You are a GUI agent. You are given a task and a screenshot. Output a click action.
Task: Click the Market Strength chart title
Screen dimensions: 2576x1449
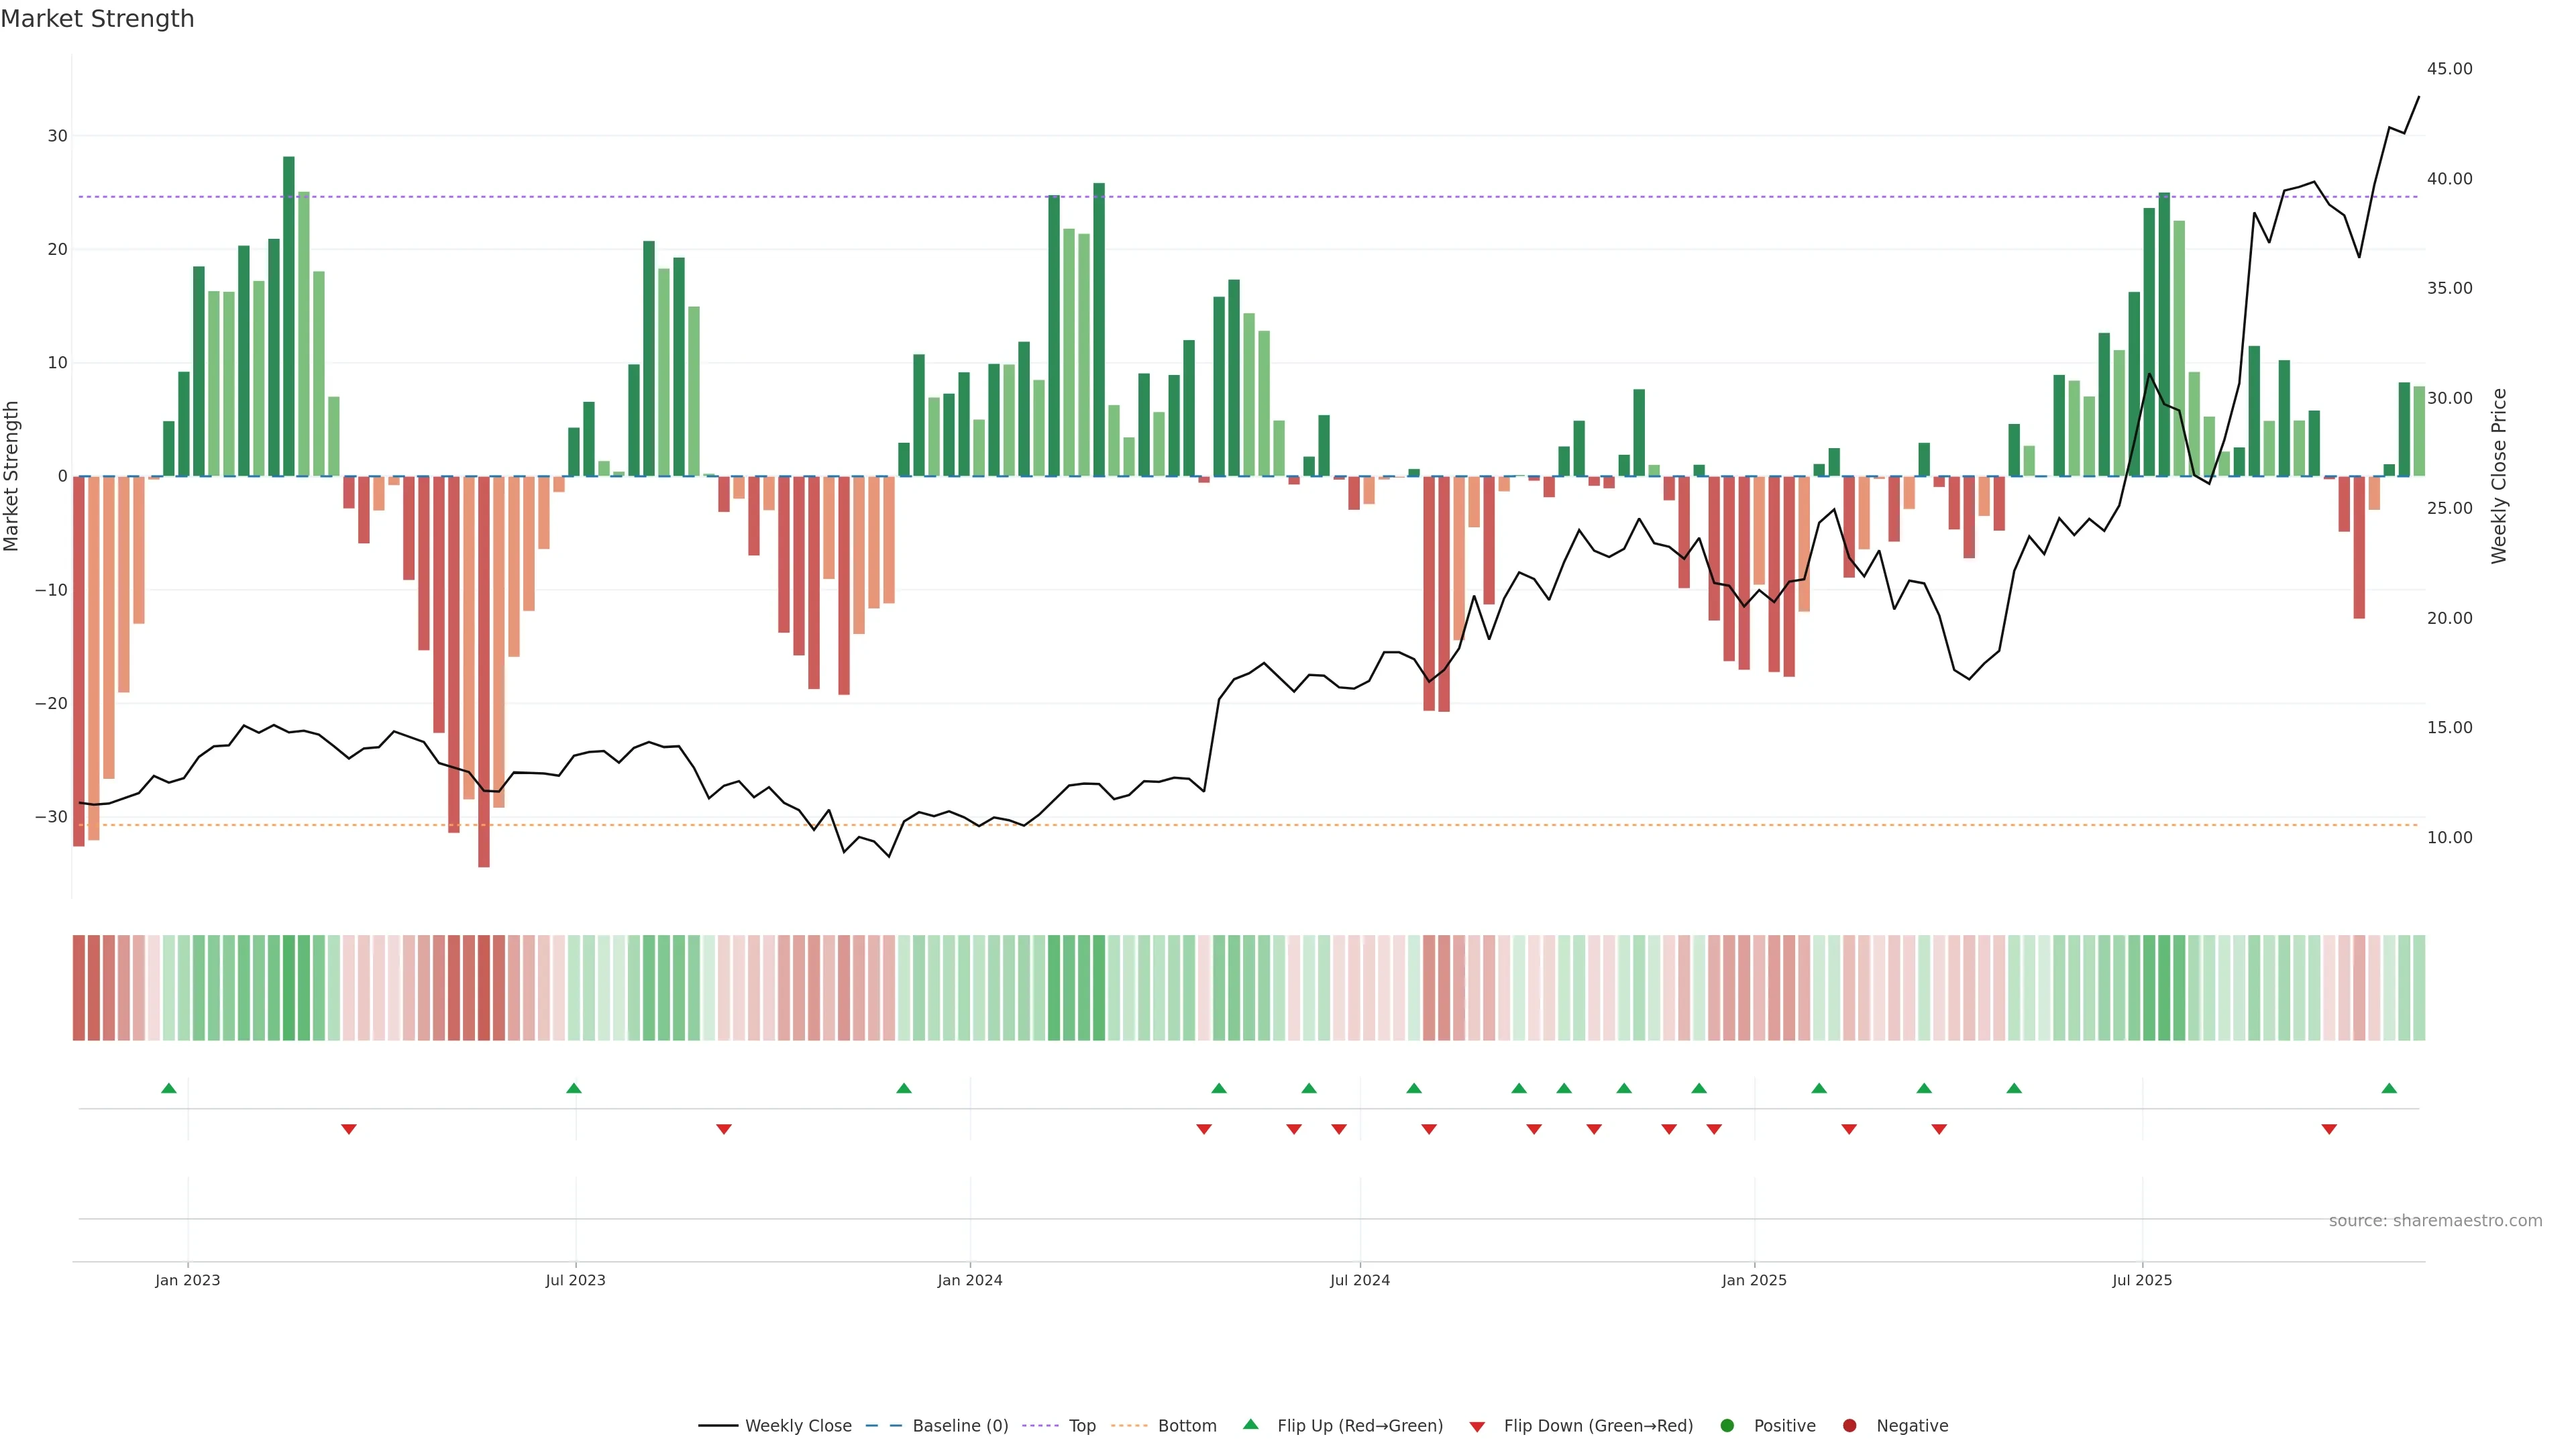97,19
